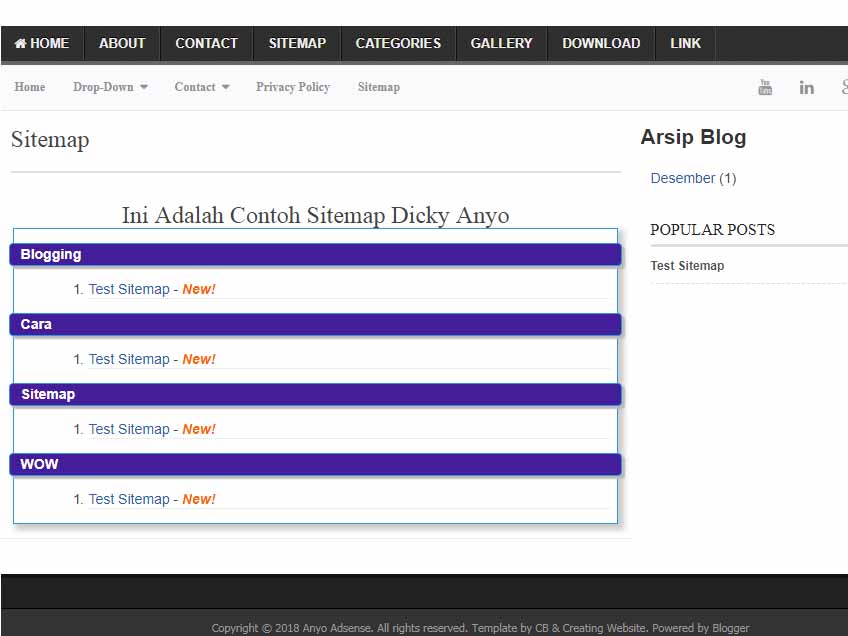Open the CATEGORIES menu item
The height and width of the screenshot is (636, 848).
point(398,43)
